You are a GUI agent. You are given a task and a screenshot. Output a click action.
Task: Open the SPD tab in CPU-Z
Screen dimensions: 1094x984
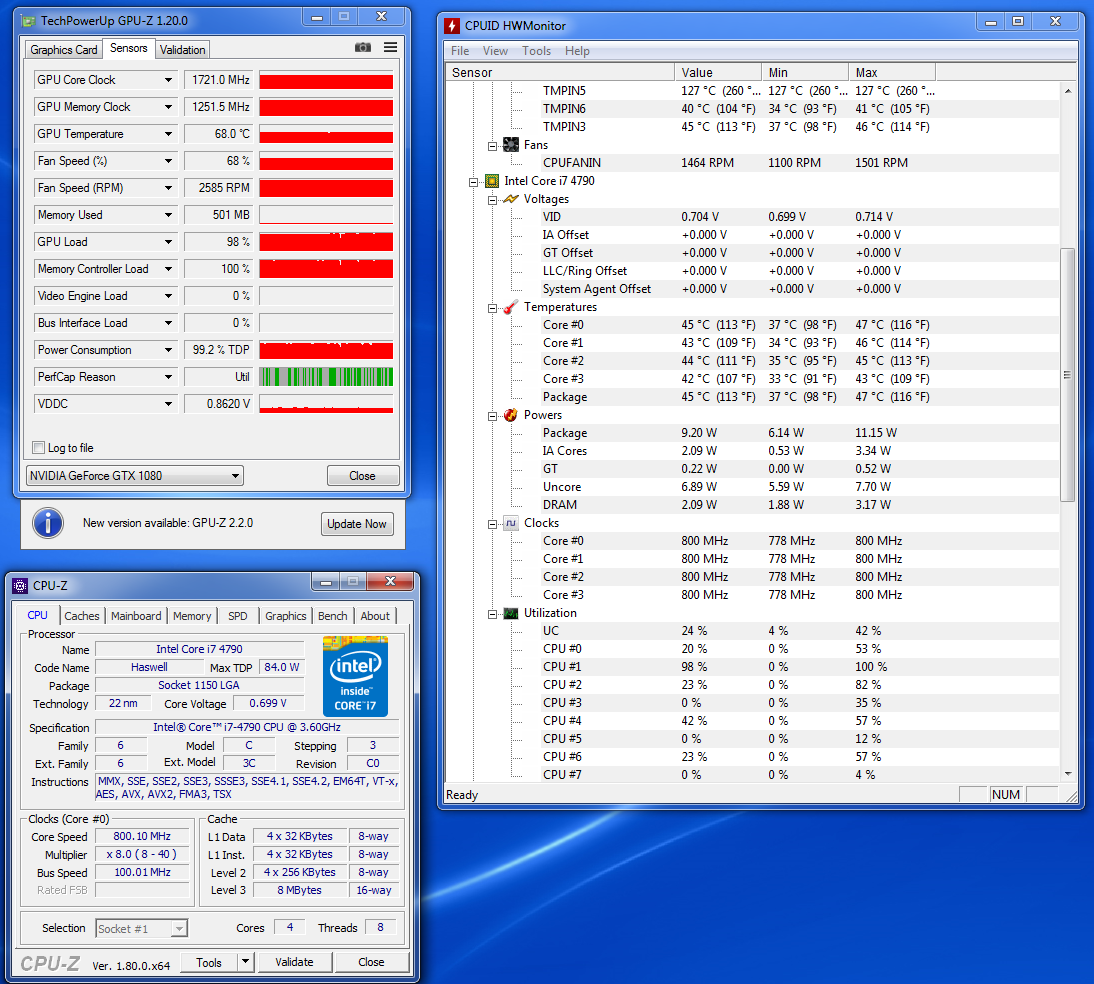238,616
